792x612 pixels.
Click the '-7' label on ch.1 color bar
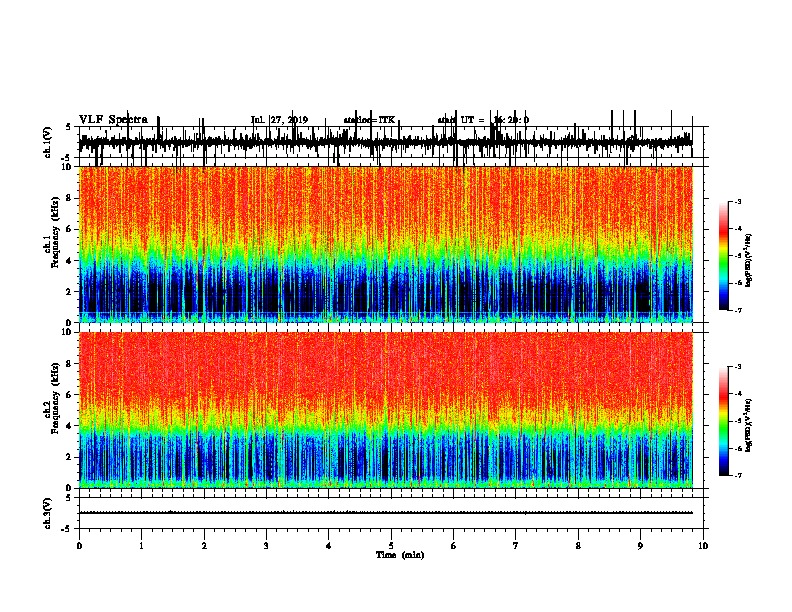point(738,310)
